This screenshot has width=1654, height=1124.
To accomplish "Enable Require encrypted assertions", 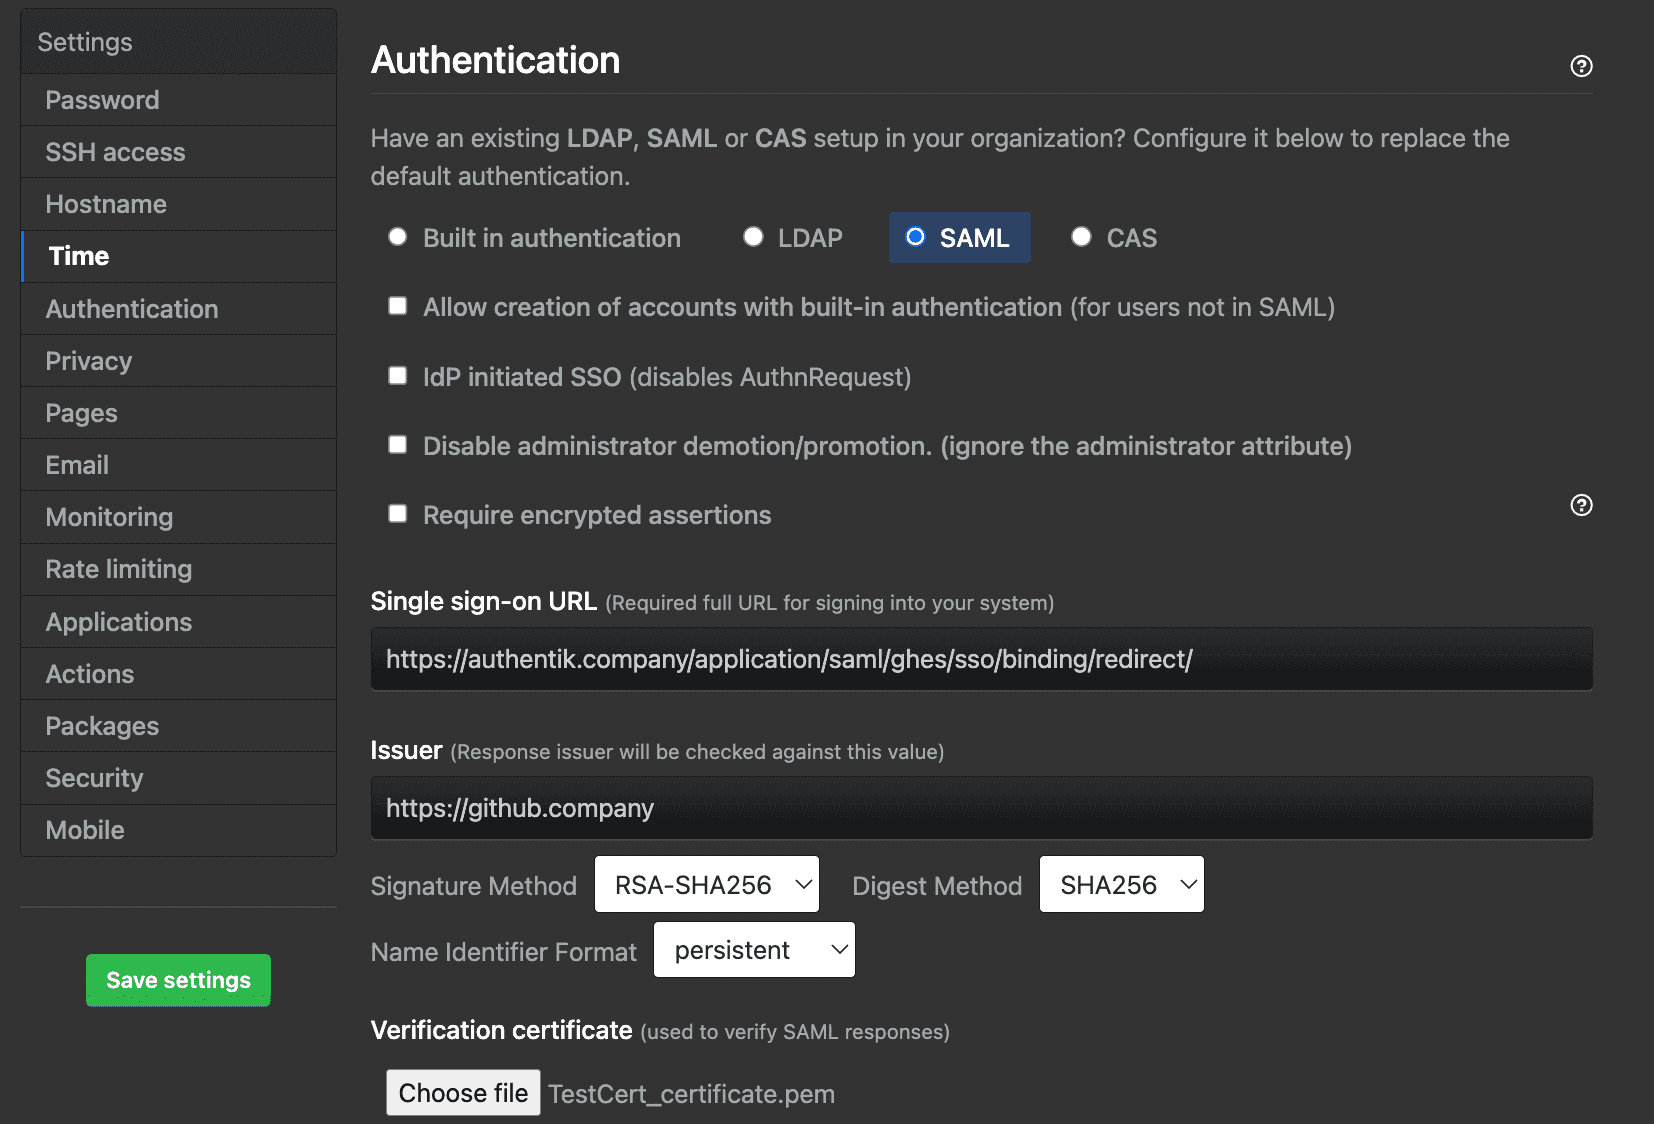I will click(397, 513).
